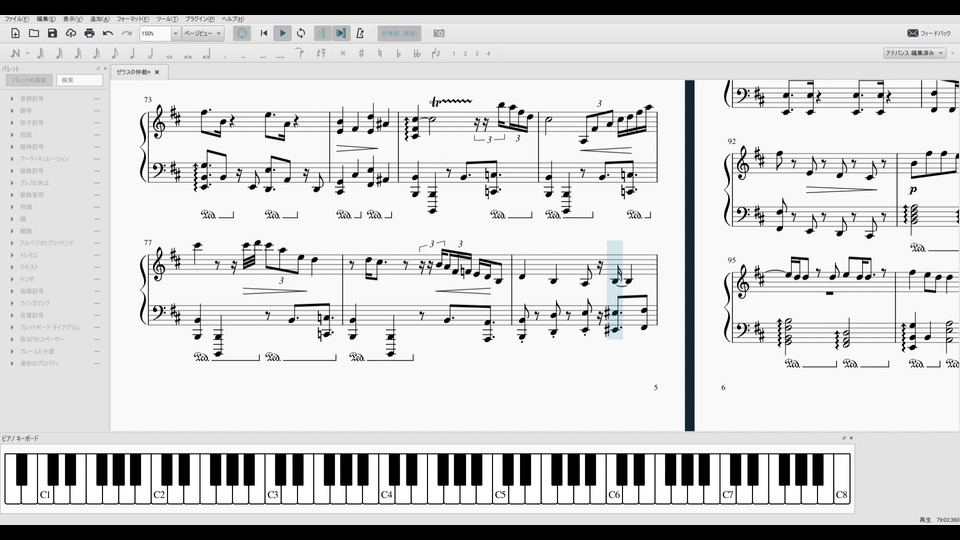Screen dimensions: 960x540
Task: Save the score with the floppy icon
Action: coord(53,33)
